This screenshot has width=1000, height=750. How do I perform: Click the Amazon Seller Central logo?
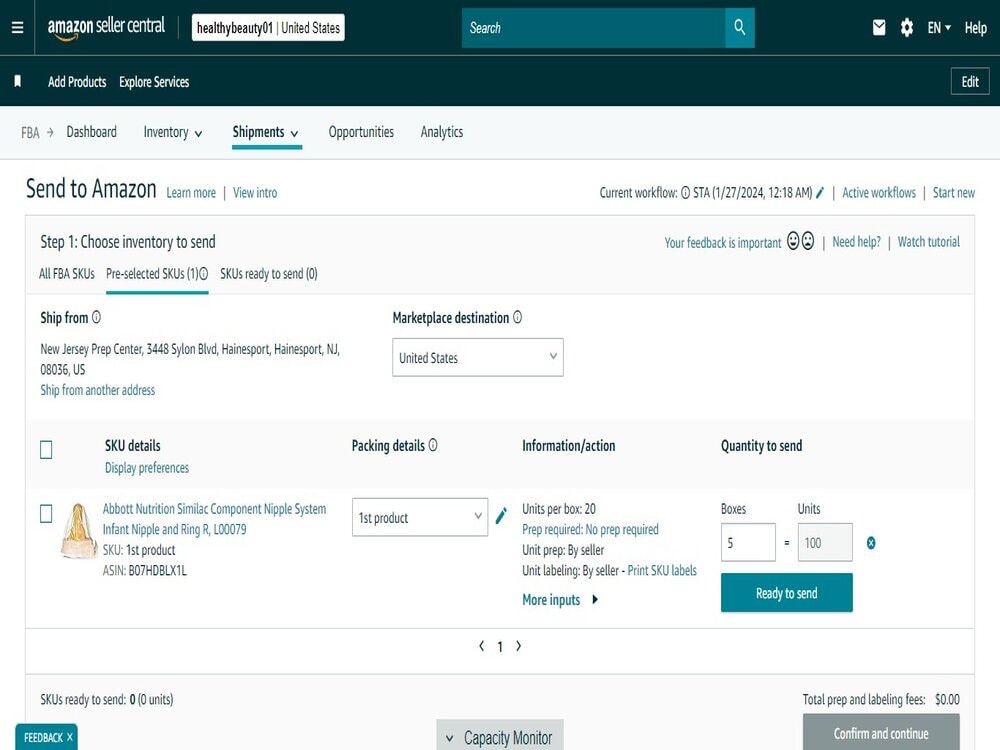tap(106, 27)
